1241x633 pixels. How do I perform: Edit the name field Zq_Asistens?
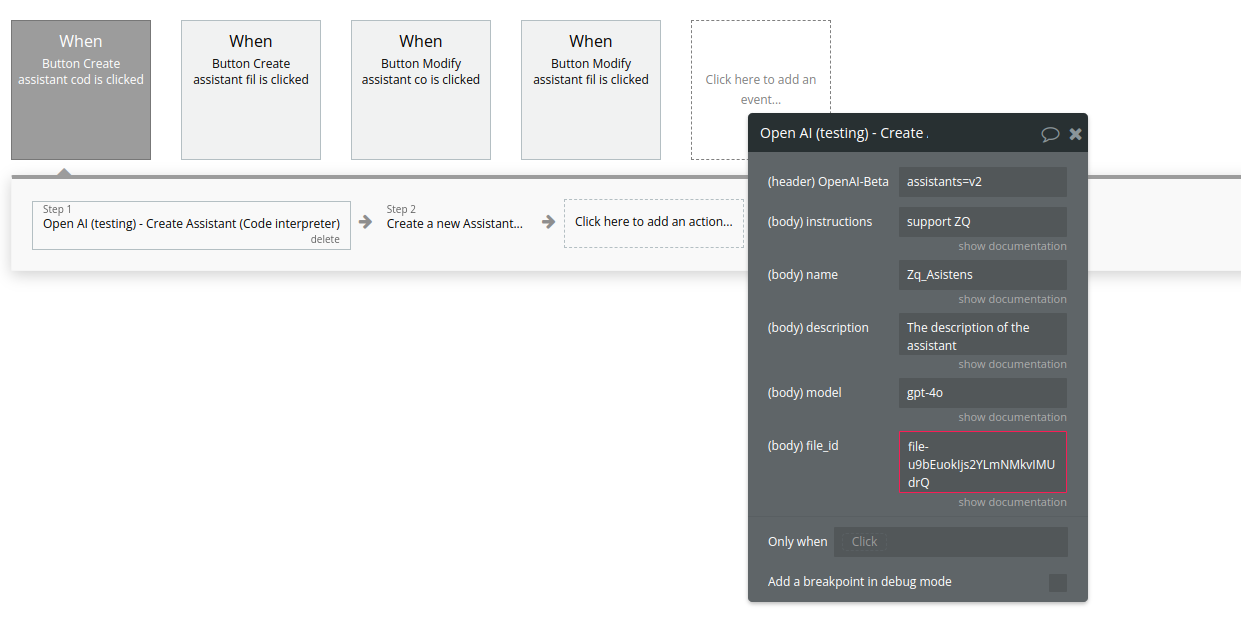pos(983,275)
